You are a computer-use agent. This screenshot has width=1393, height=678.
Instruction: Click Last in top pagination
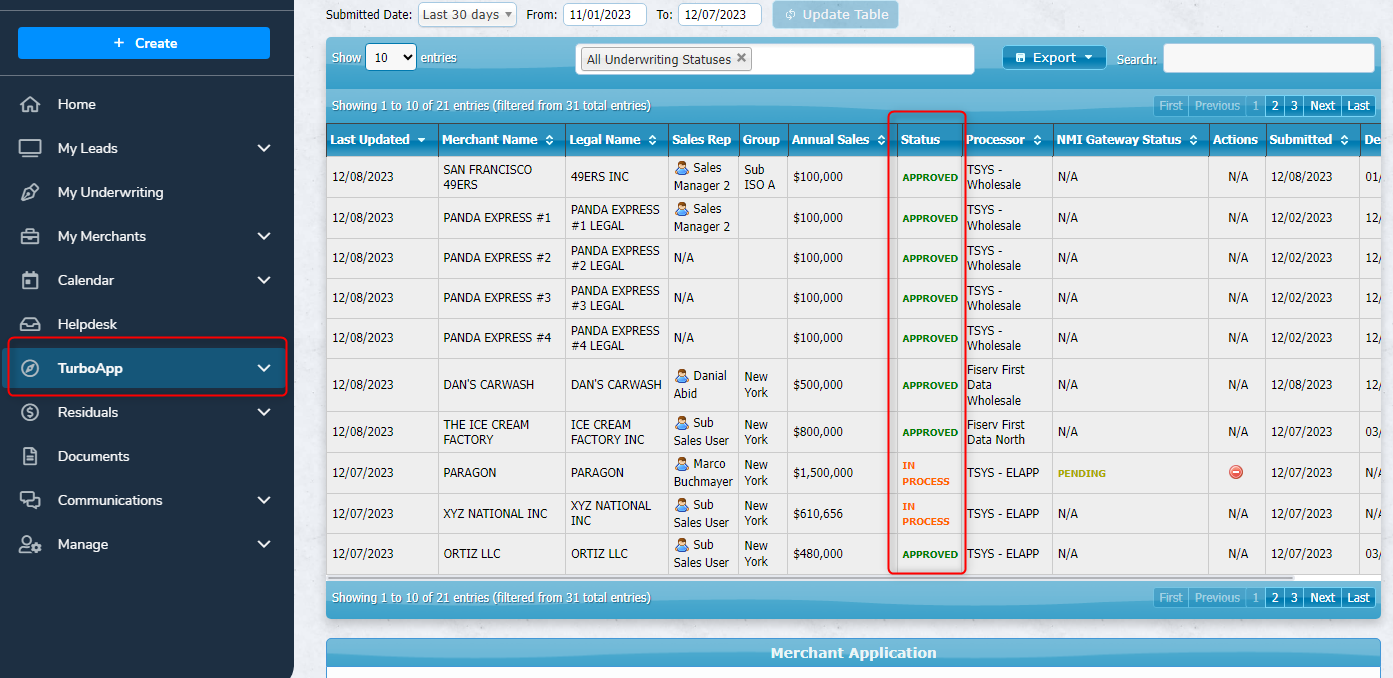pos(1358,105)
